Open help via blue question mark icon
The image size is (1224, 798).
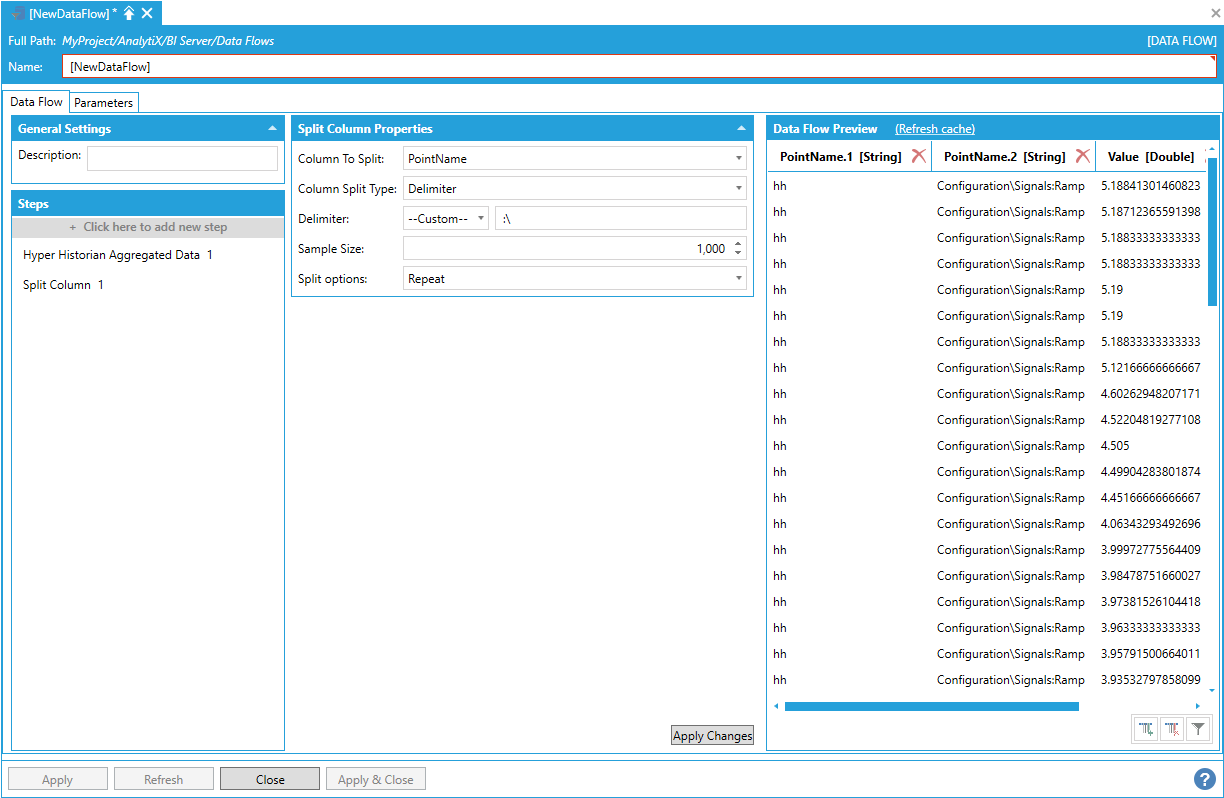pyautogui.click(x=1204, y=778)
